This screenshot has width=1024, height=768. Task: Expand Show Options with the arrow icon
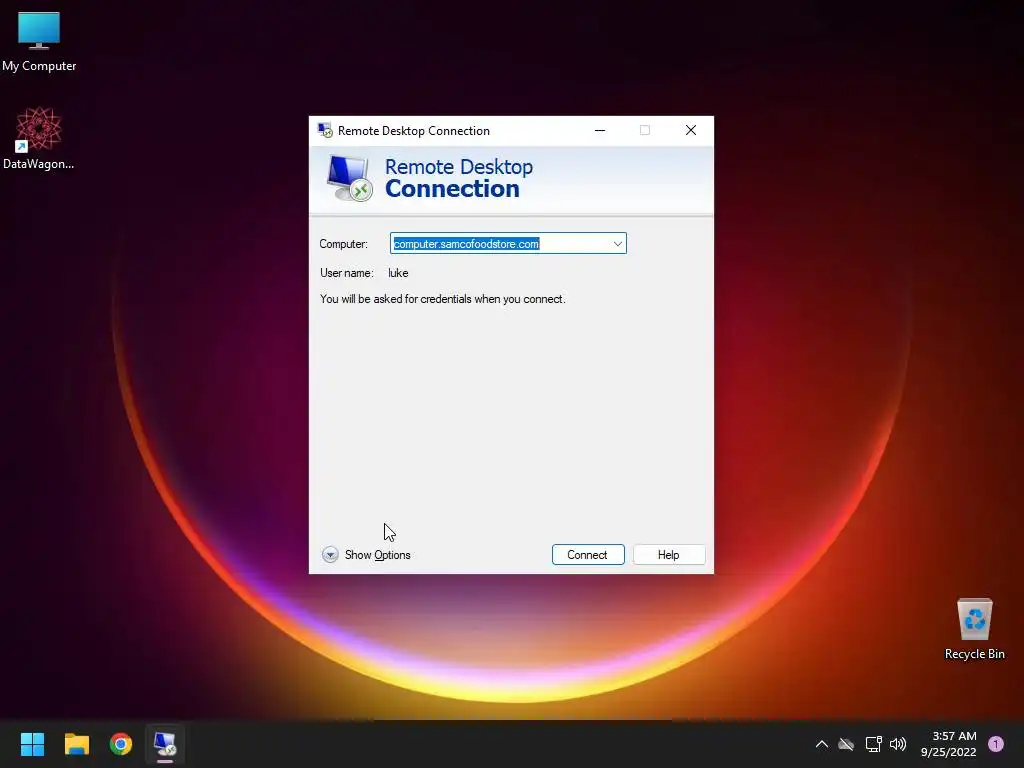click(330, 554)
